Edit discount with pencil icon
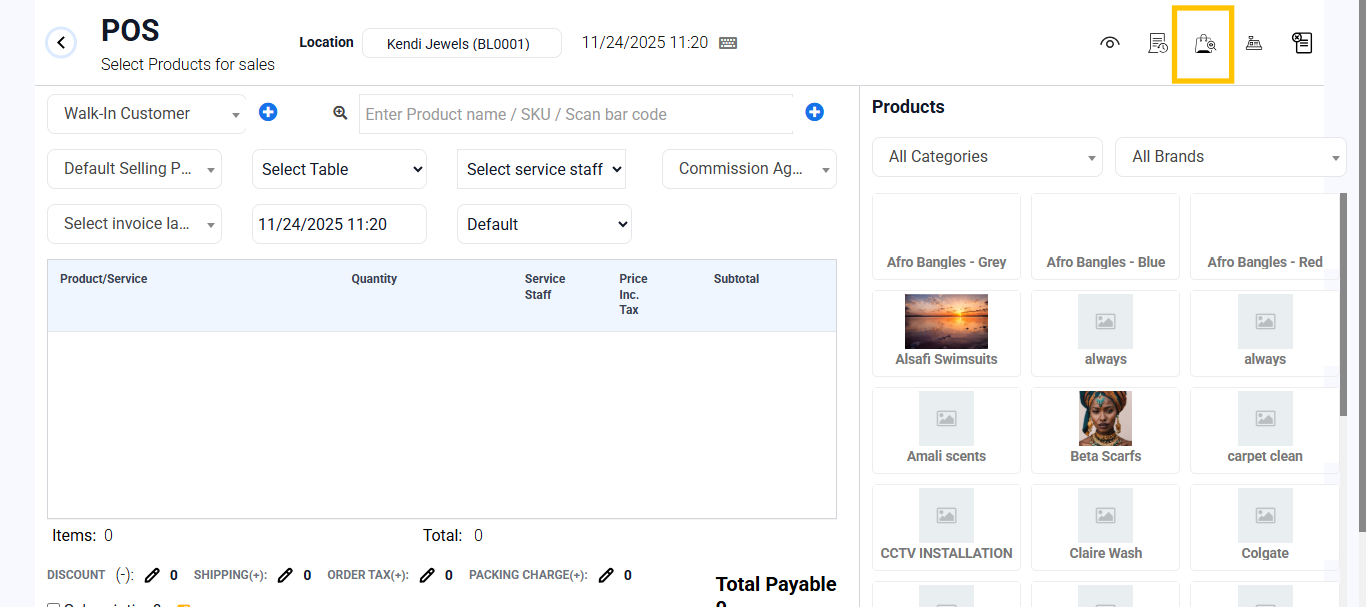This screenshot has height=607, width=1366. (x=152, y=575)
